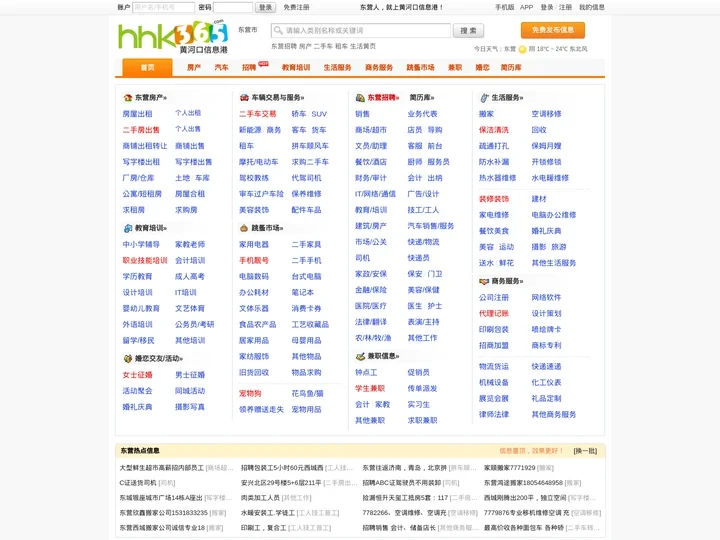The height and width of the screenshot is (540, 720).
Task: Open the 保洁清洗 service link
Action: (x=494, y=130)
